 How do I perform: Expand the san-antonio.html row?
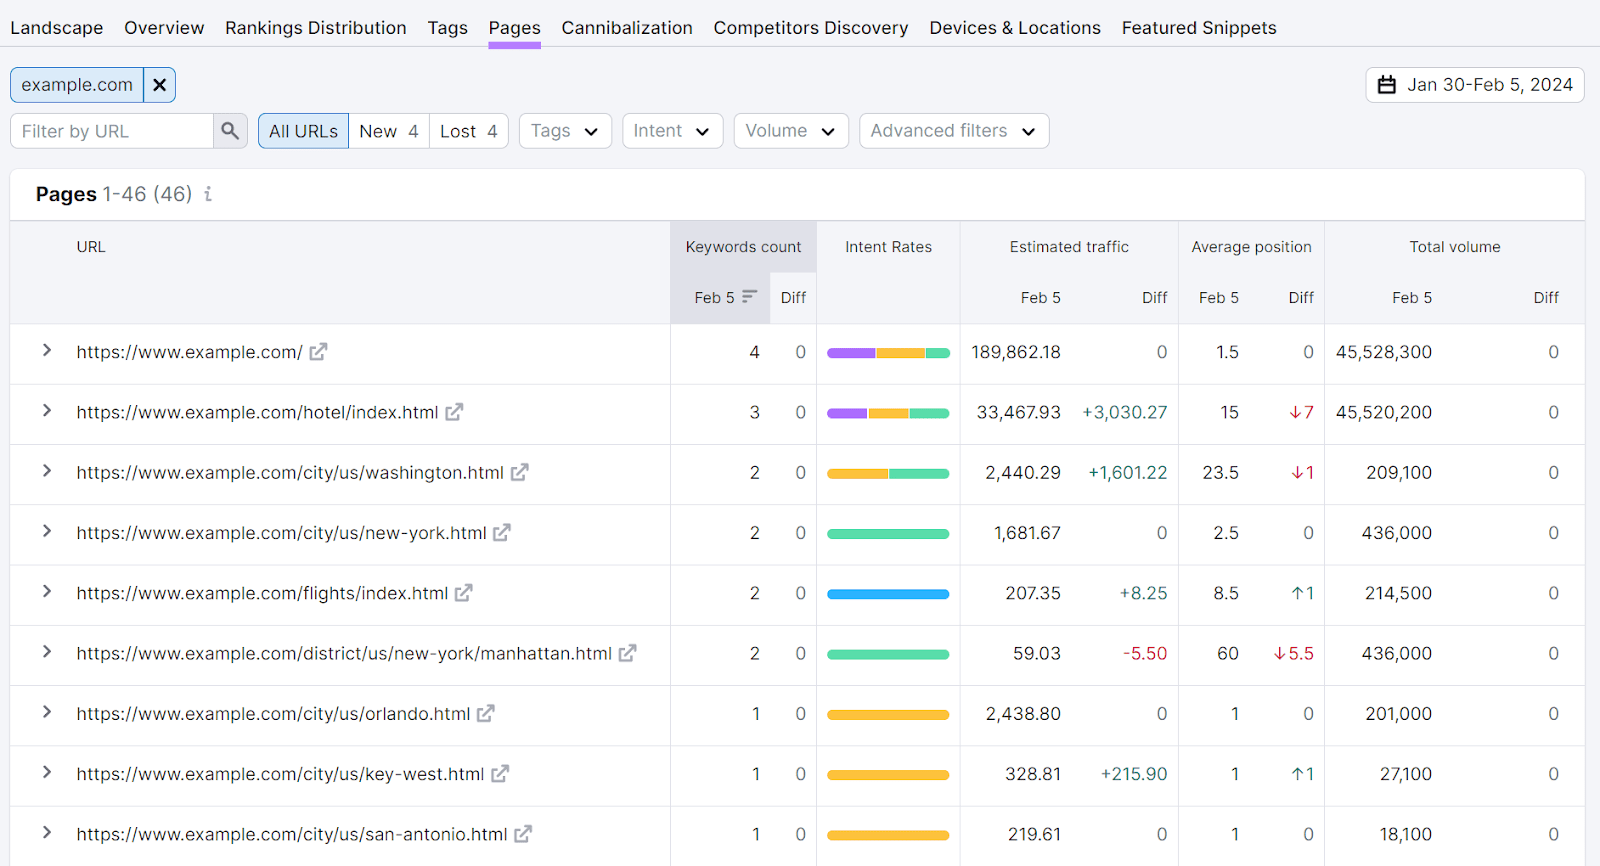click(46, 833)
